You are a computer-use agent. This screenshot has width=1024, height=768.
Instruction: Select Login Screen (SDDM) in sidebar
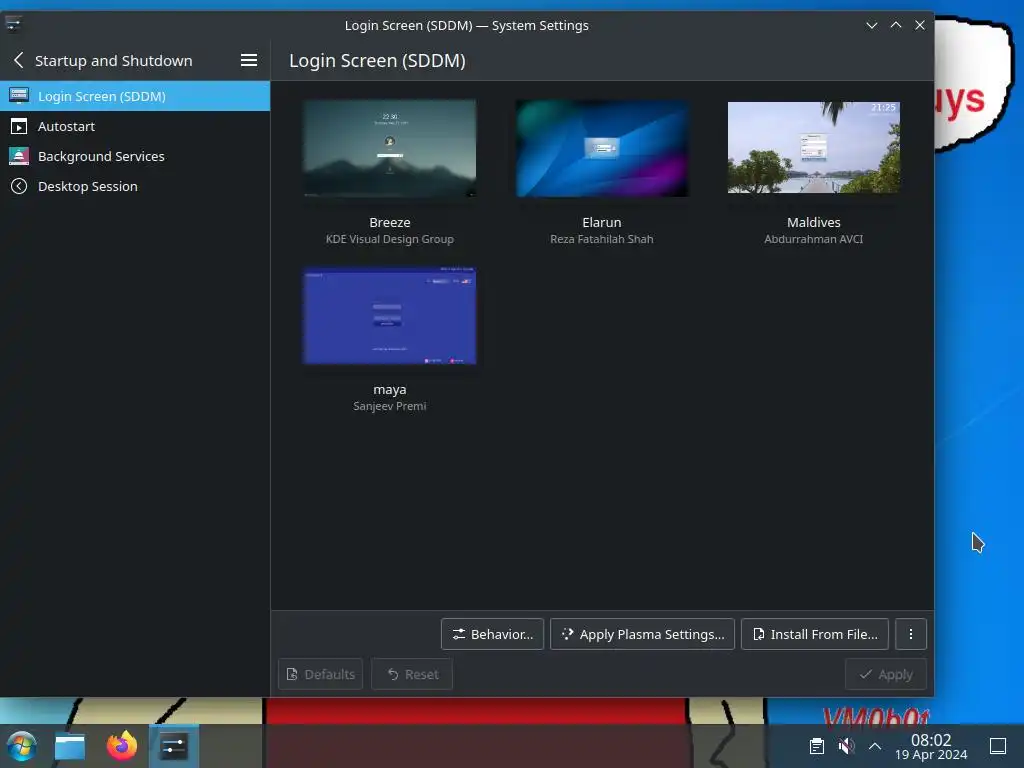[135, 96]
